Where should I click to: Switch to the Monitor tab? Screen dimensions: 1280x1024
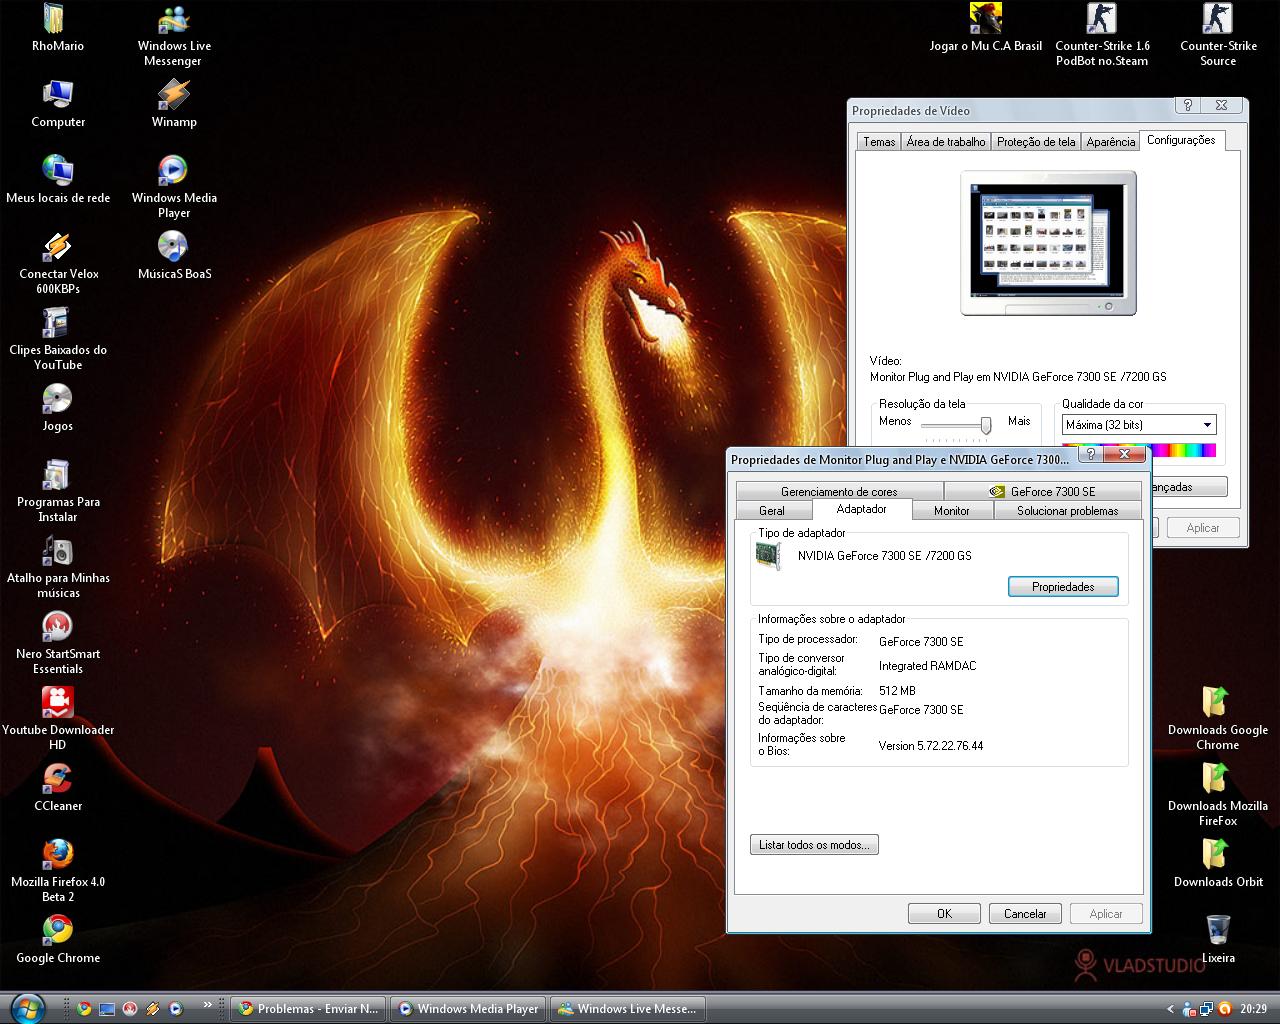[951, 511]
